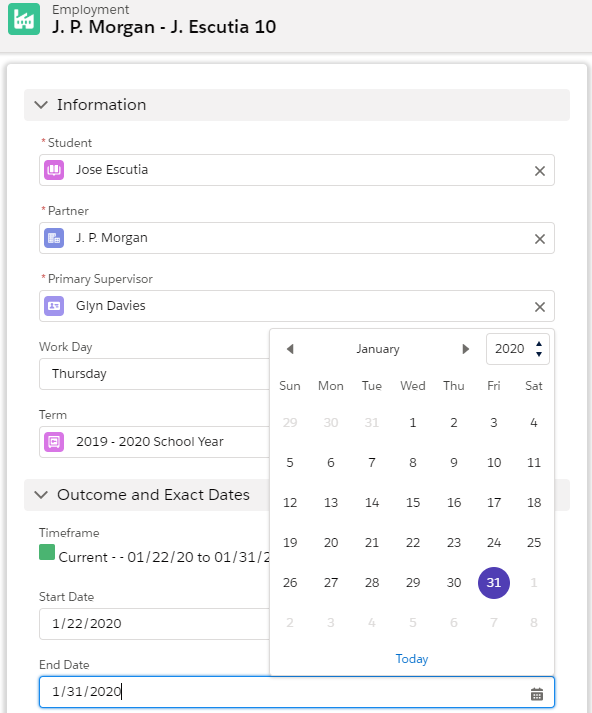This screenshot has width=592, height=713.
Task: Click the contact icon beside Glyn Davies
Action: [54, 306]
